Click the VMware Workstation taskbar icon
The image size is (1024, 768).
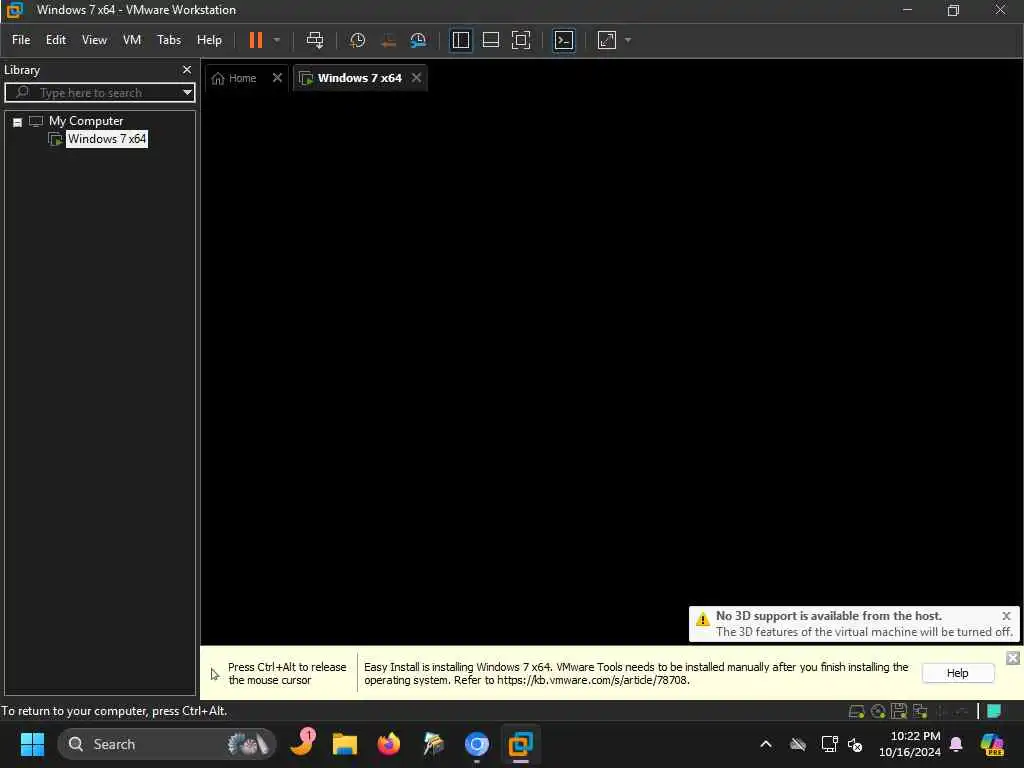pos(520,744)
